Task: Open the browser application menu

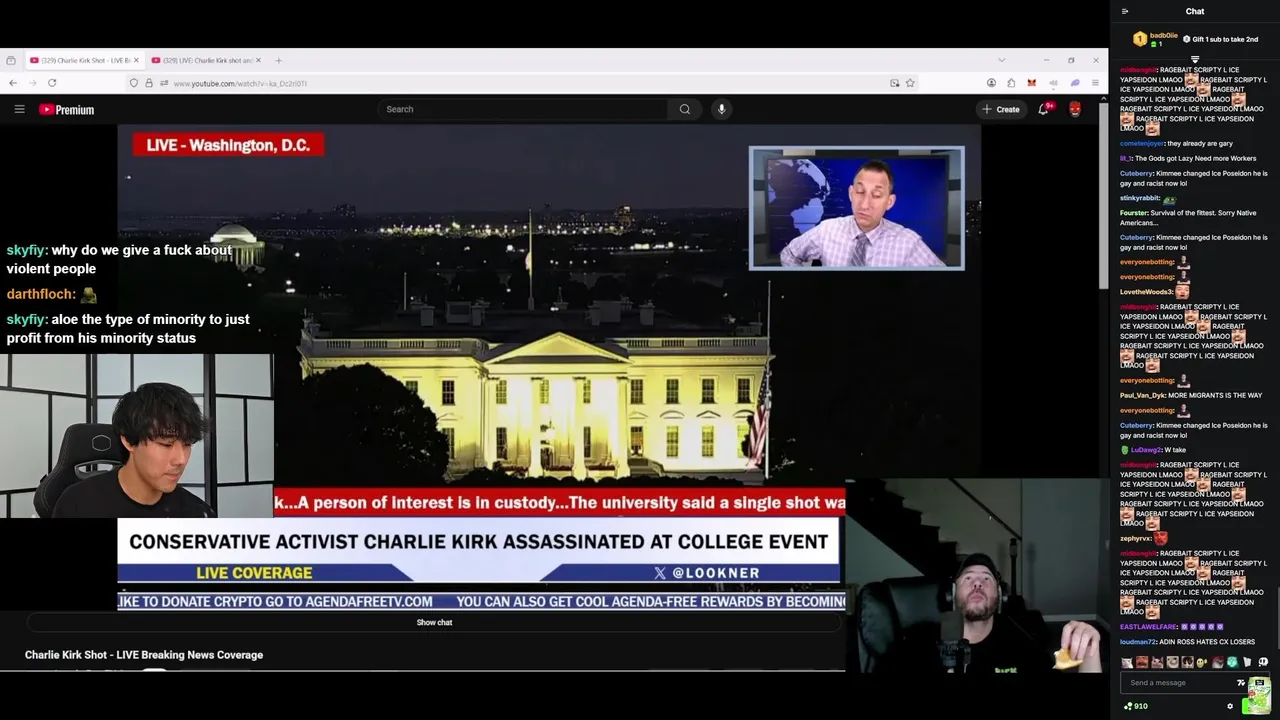Action: 1095,83
